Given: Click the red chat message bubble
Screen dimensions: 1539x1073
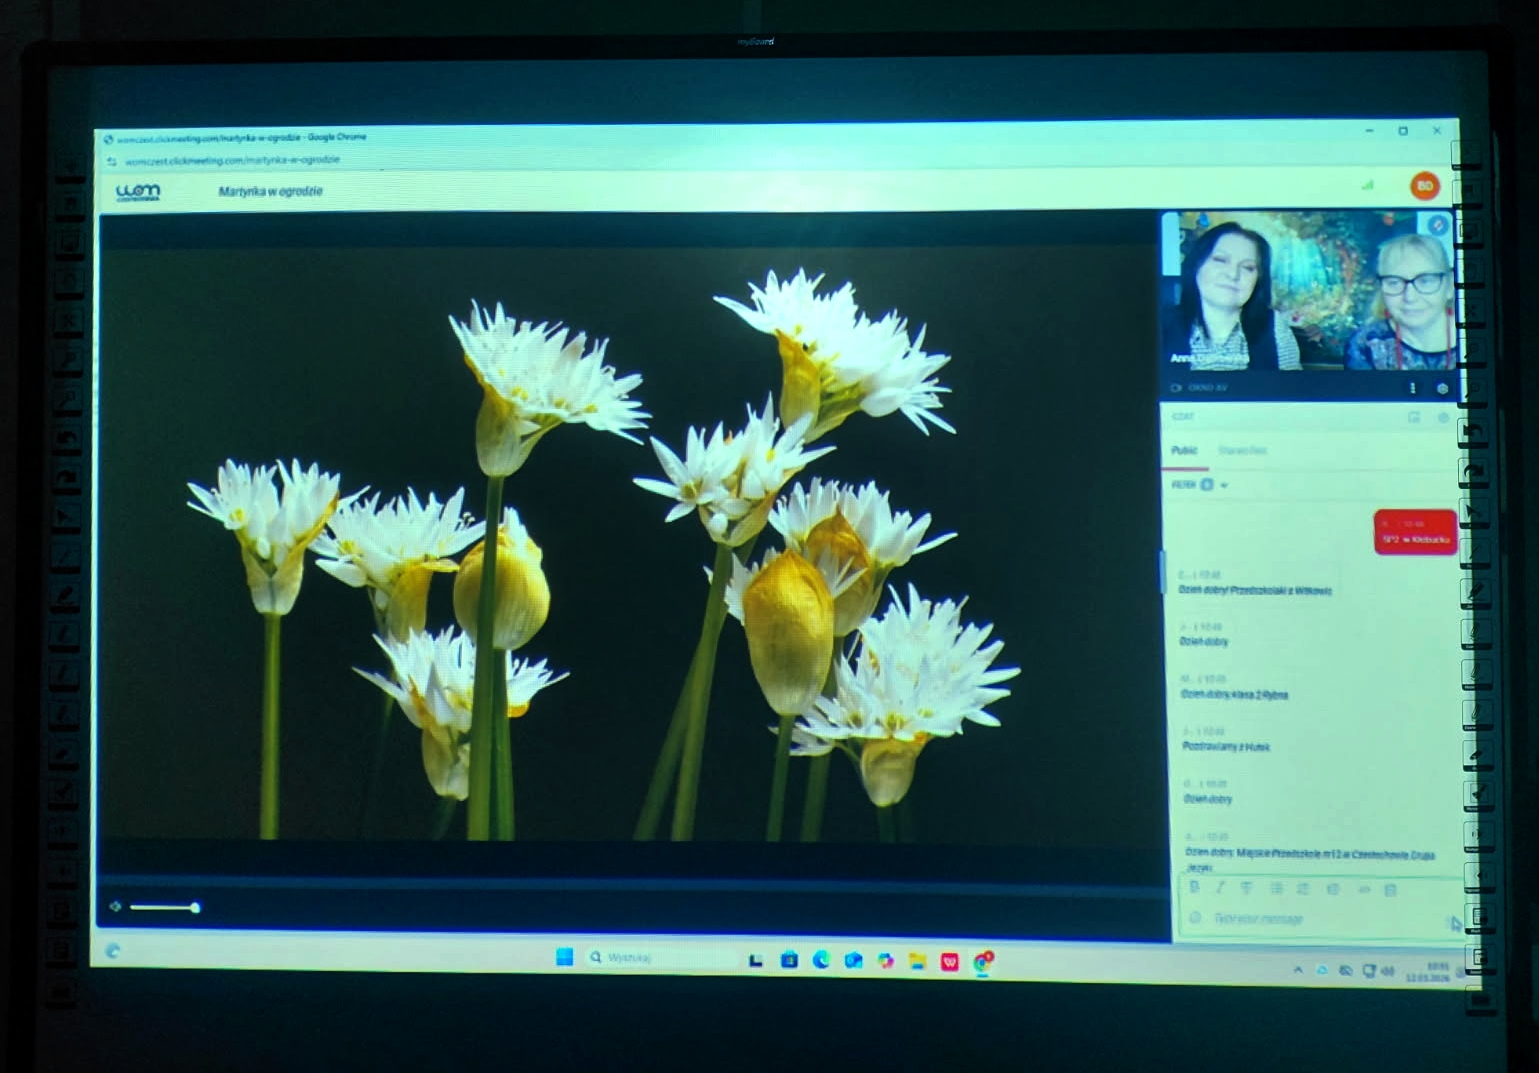Looking at the screenshot, I should coord(1414,533).
